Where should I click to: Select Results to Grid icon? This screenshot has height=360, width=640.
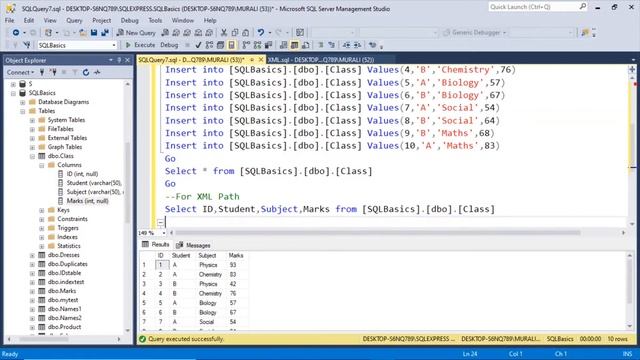(294, 45)
